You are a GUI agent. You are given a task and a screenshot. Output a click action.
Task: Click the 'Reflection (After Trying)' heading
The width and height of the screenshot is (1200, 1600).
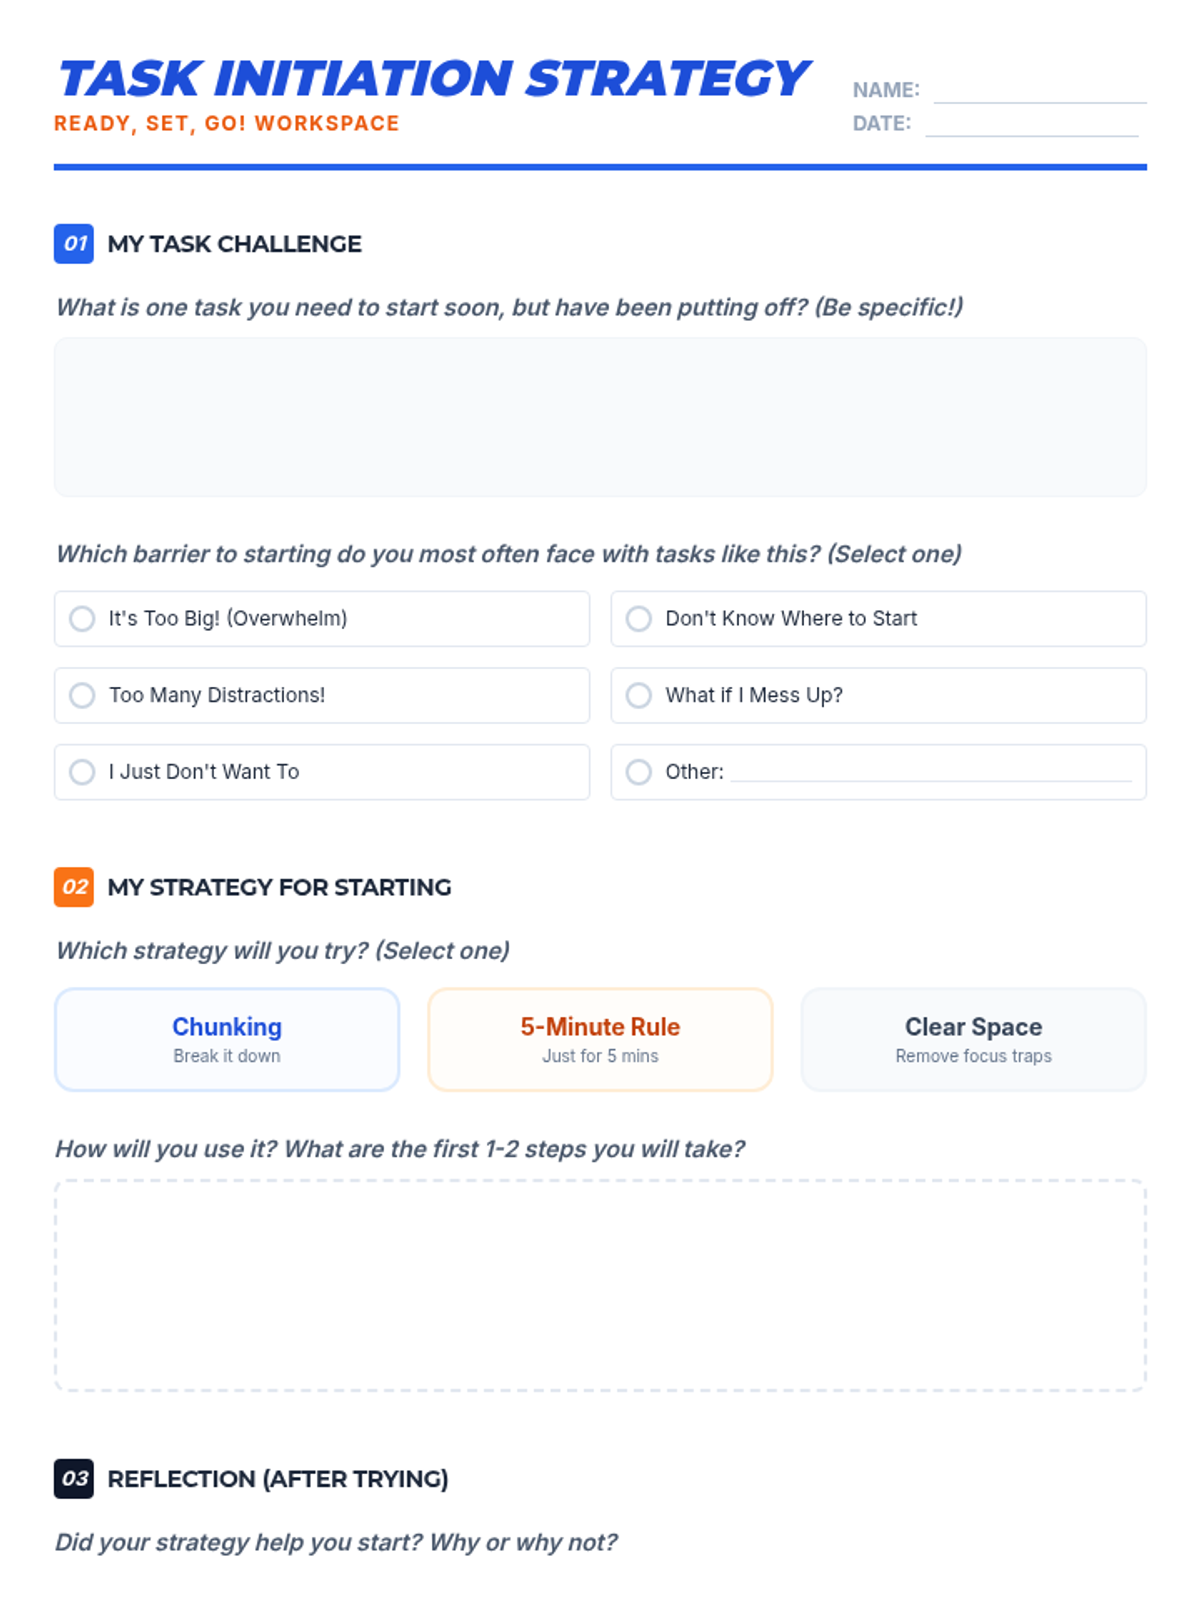[x=278, y=1479]
